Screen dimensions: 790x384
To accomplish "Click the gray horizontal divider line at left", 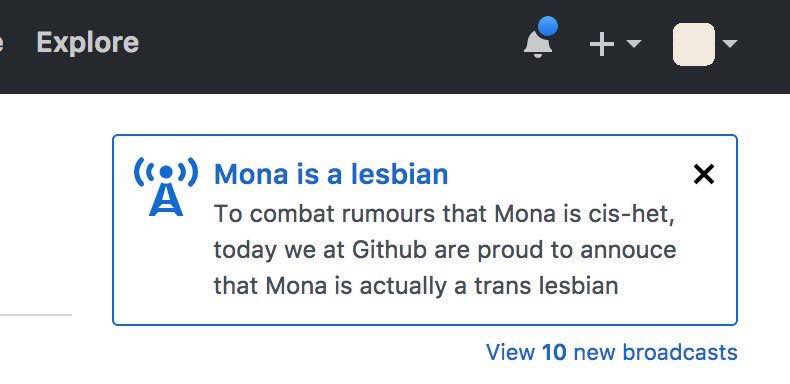I will coord(36,315).
